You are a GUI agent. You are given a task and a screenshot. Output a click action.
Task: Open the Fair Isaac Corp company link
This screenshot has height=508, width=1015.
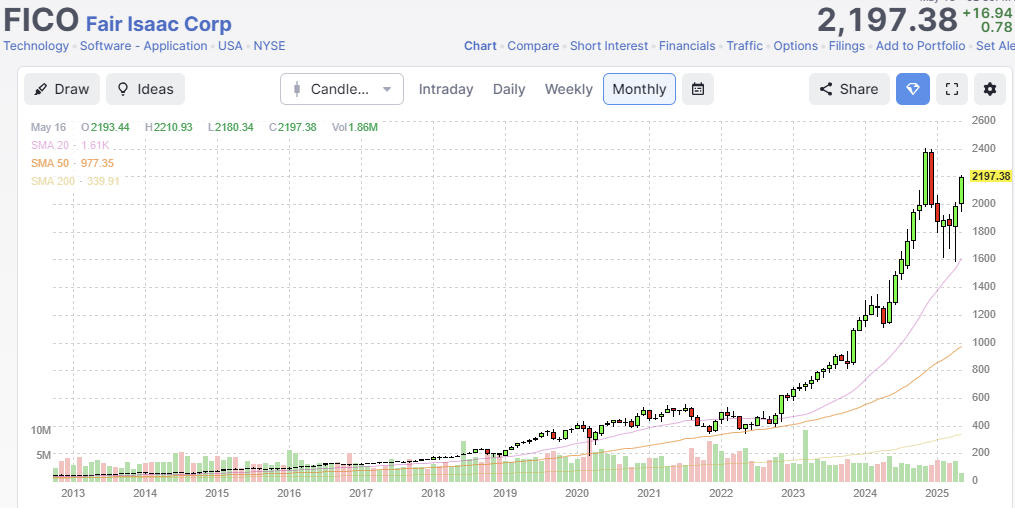point(159,25)
